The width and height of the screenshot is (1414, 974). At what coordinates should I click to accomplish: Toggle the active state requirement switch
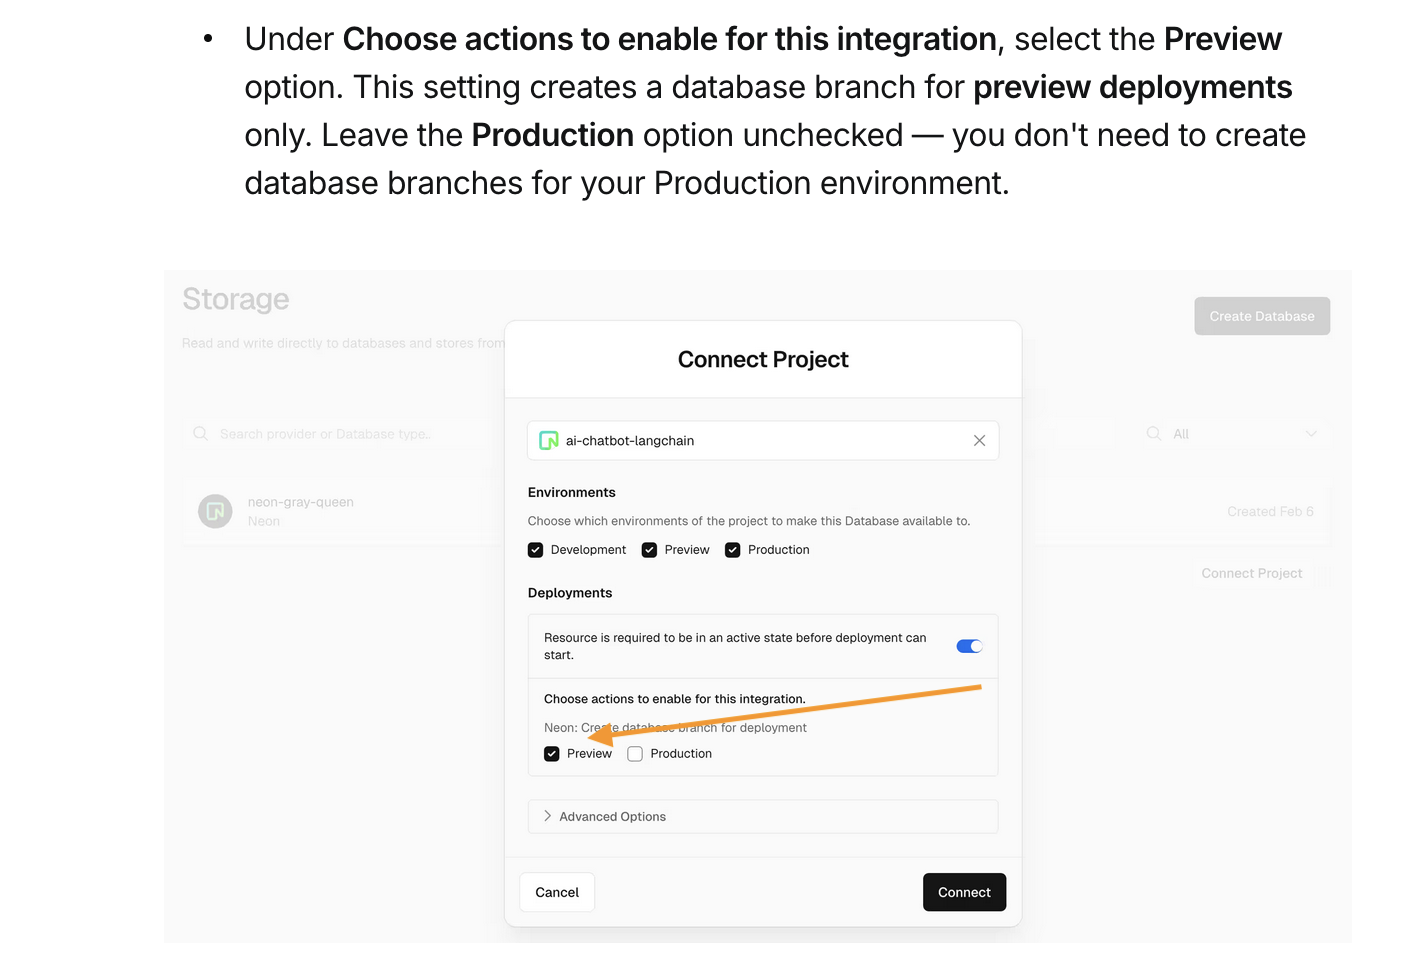(x=969, y=646)
